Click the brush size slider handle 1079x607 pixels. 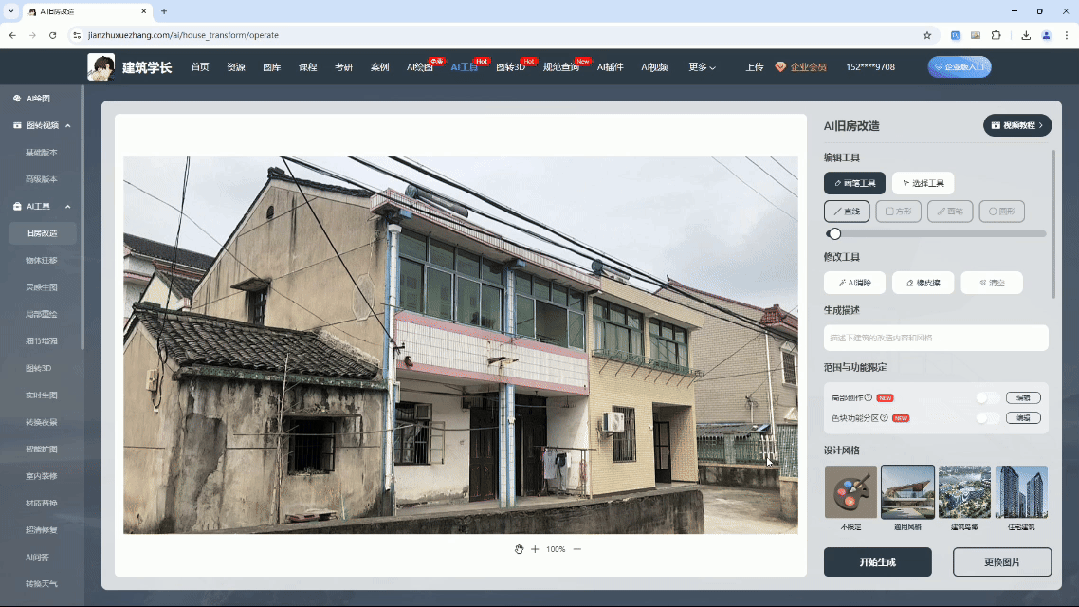click(x=834, y=234)
